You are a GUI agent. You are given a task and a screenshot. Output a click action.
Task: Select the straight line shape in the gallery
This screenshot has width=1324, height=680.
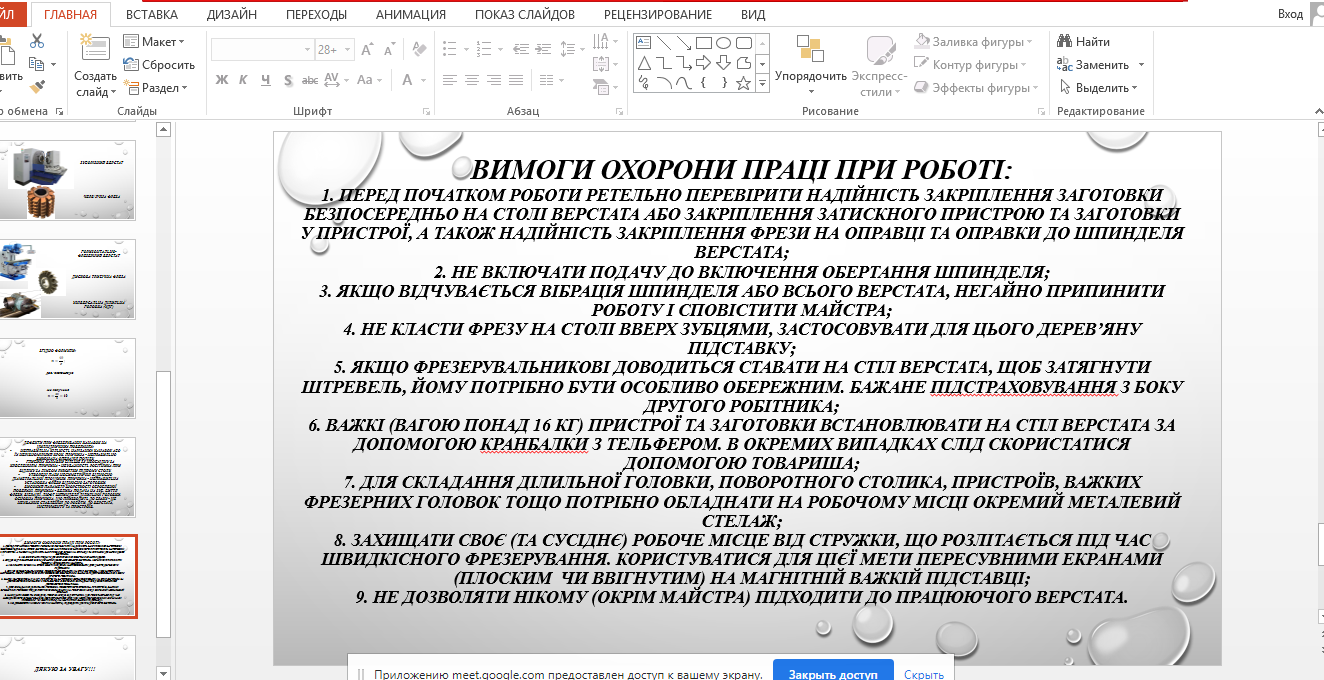pyautogui.click(x=664, y=43)
